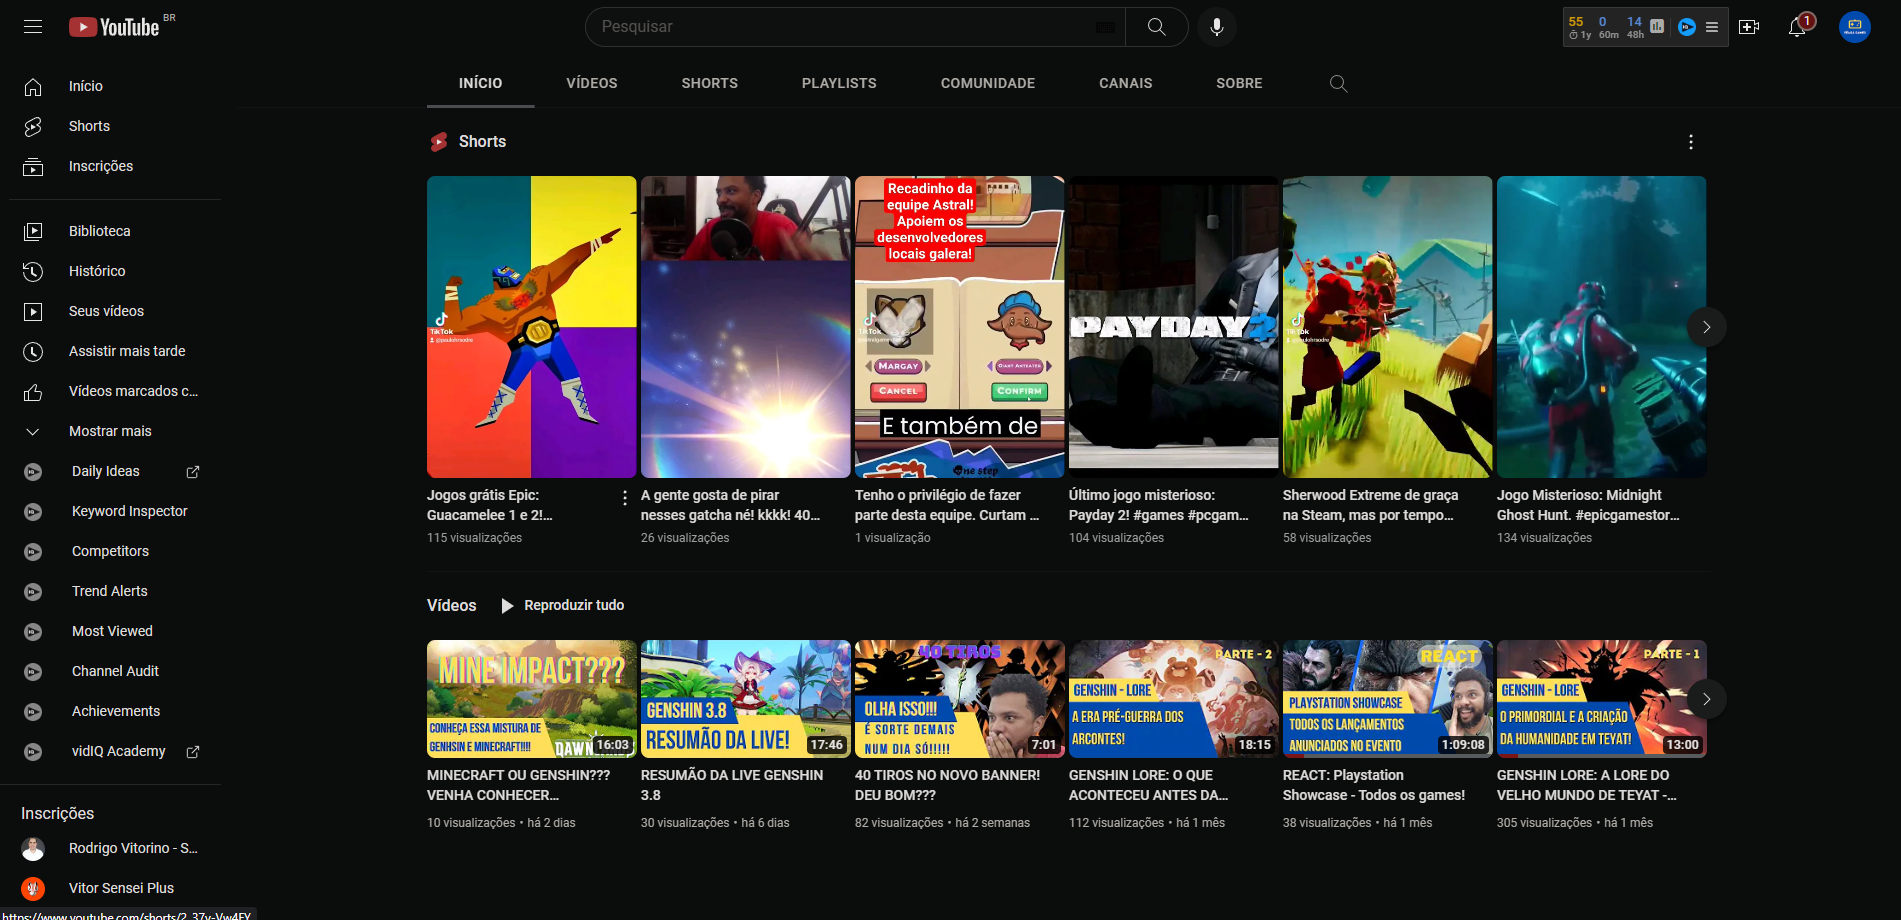Image resolution: width=1901 pixels, height=920 pixels.
Task: Play RESUMÃO DA LIVE GENSHIN 3.8 video
Action: 745,699
